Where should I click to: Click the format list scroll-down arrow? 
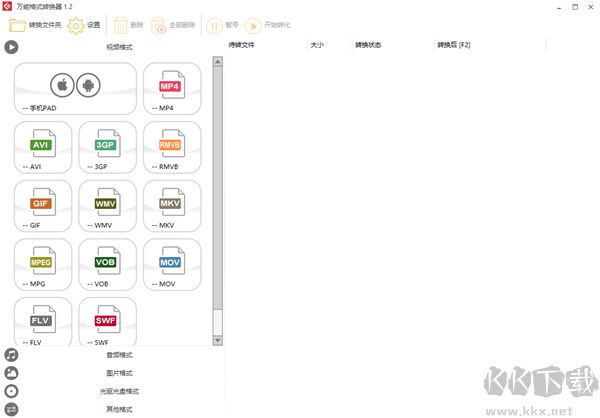(218, 340)
